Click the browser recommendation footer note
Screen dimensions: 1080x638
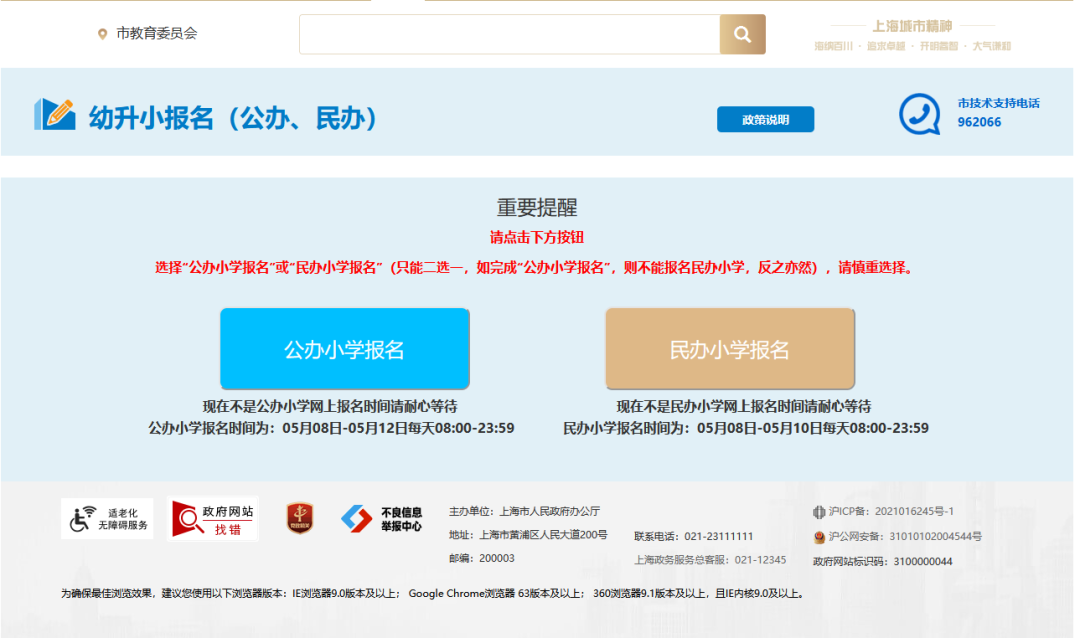(x=434, y=593)
